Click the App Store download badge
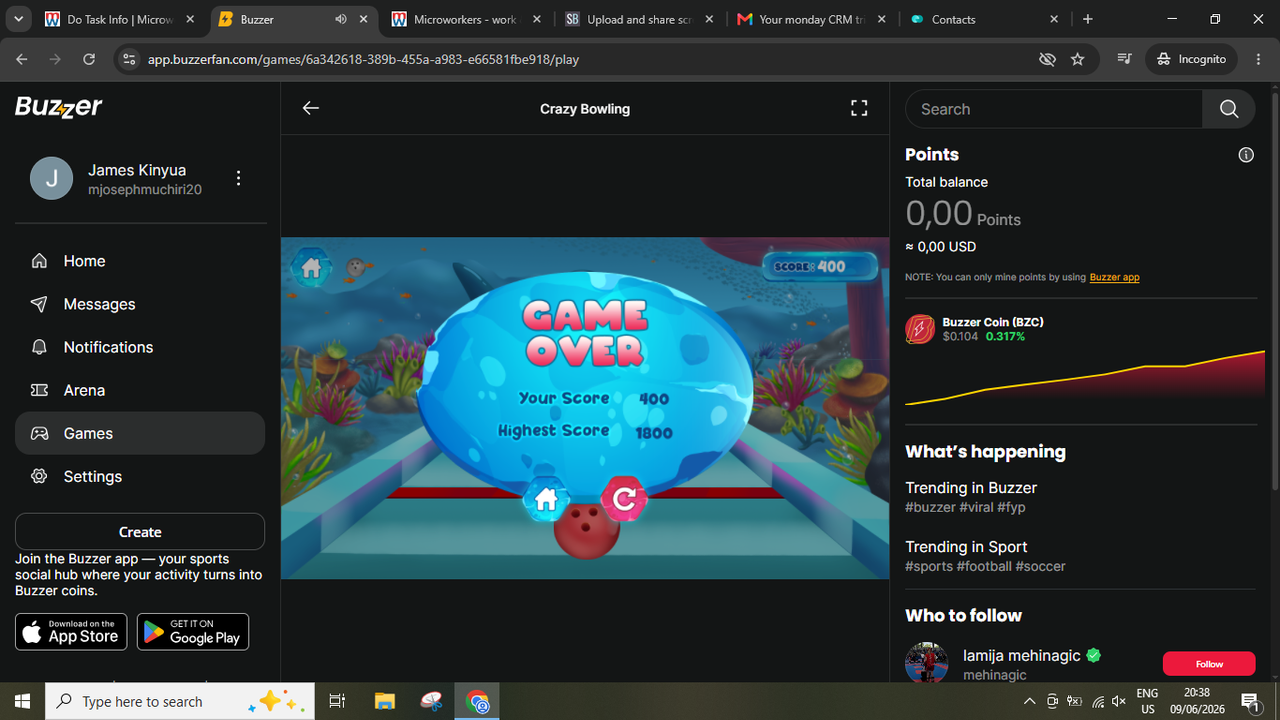 coord(71,632)
